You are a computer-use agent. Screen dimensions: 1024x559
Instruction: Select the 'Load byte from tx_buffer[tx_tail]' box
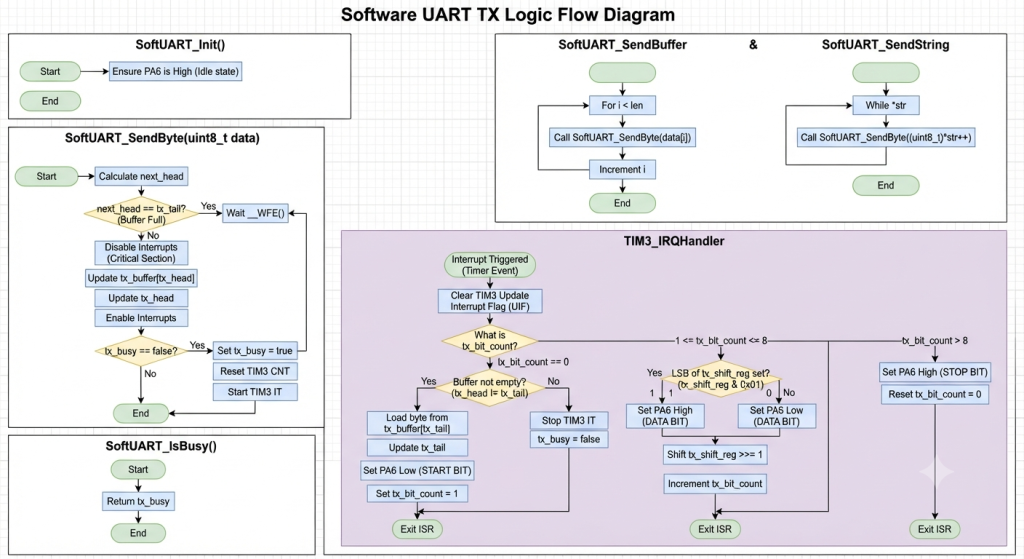pos(417,423)
